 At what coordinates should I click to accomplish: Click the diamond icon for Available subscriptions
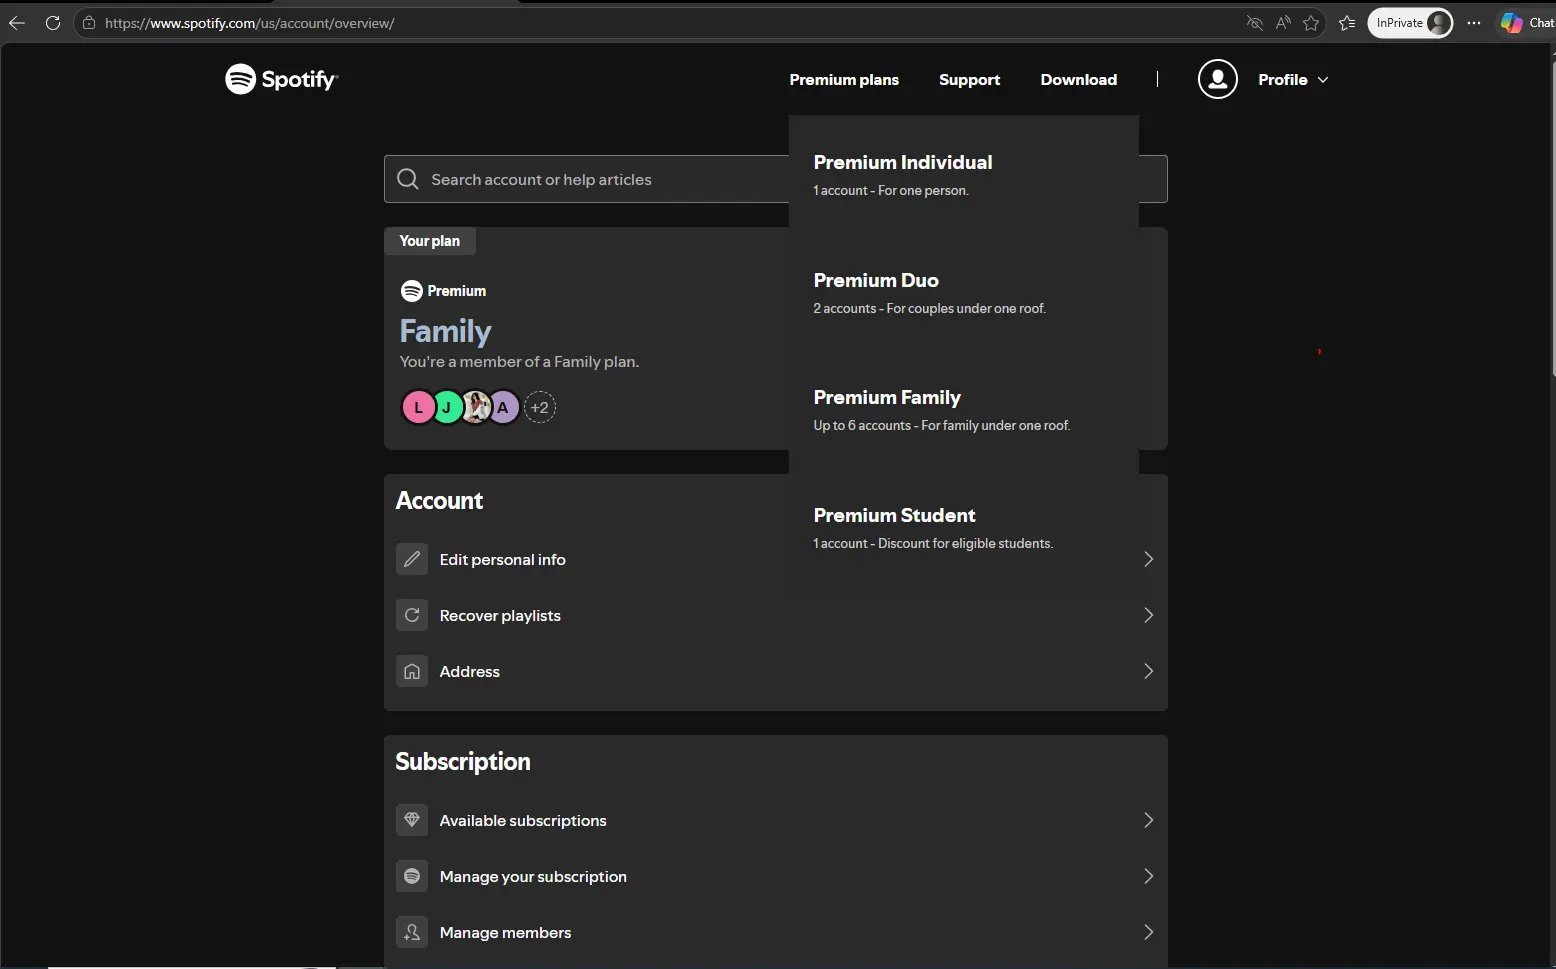click(412, 820)
